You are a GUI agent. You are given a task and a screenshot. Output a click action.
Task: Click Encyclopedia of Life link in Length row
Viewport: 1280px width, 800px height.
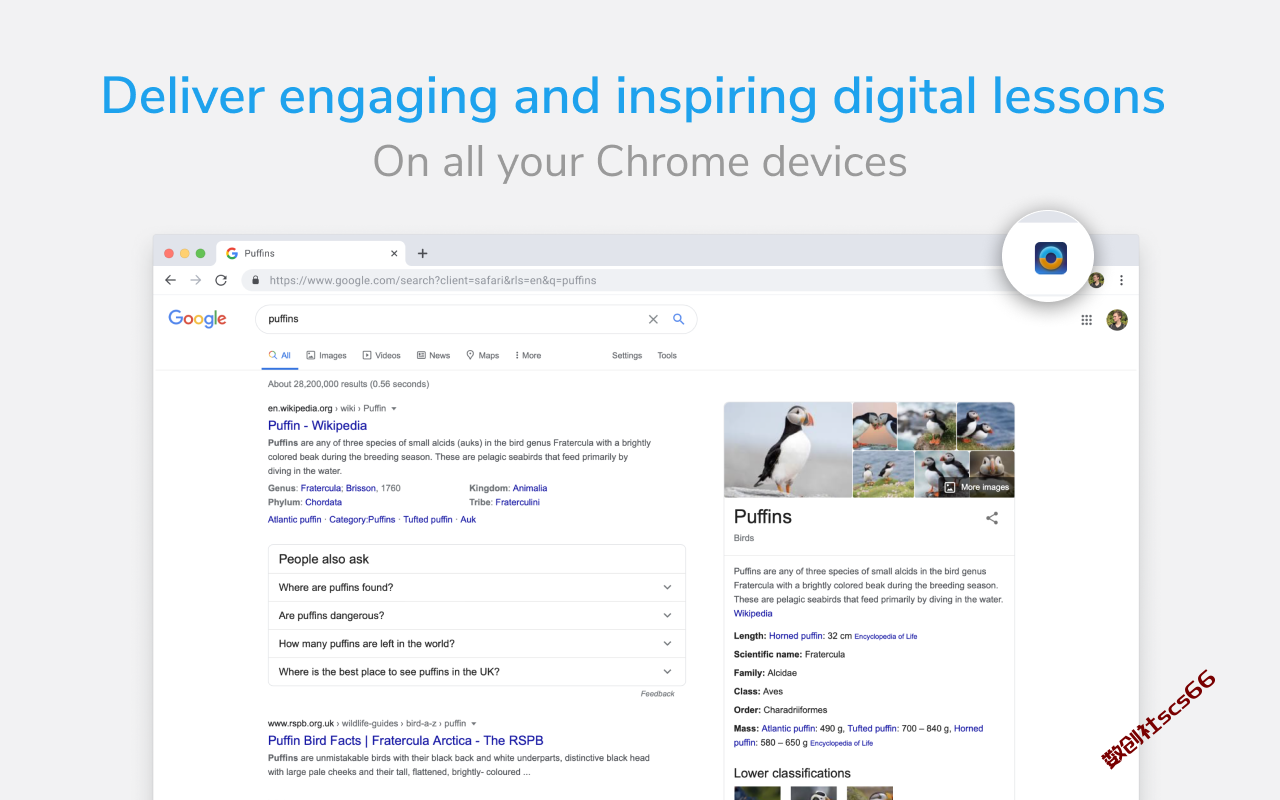(885, 637)
